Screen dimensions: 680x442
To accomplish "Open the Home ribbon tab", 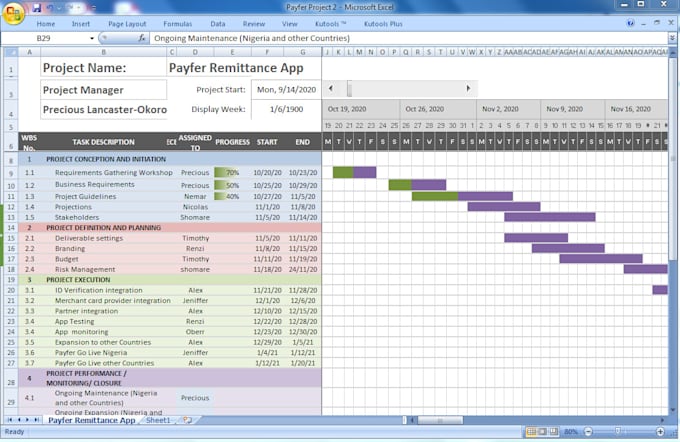I will tap(46, 24).
